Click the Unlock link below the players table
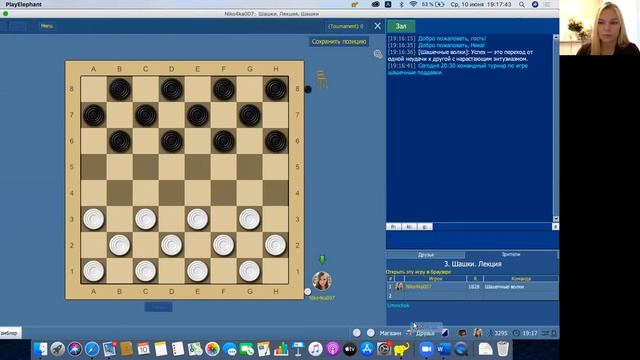Screen dimensions: 640x360 (x=398, y=306)
